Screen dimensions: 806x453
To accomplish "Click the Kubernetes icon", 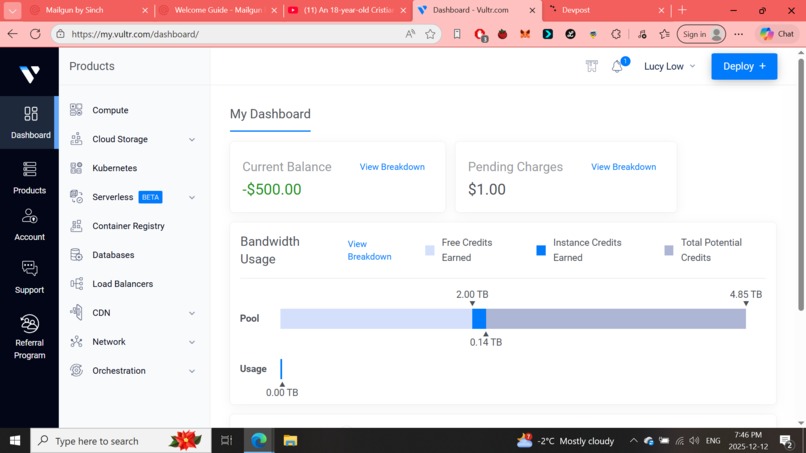I will (76, 168).
